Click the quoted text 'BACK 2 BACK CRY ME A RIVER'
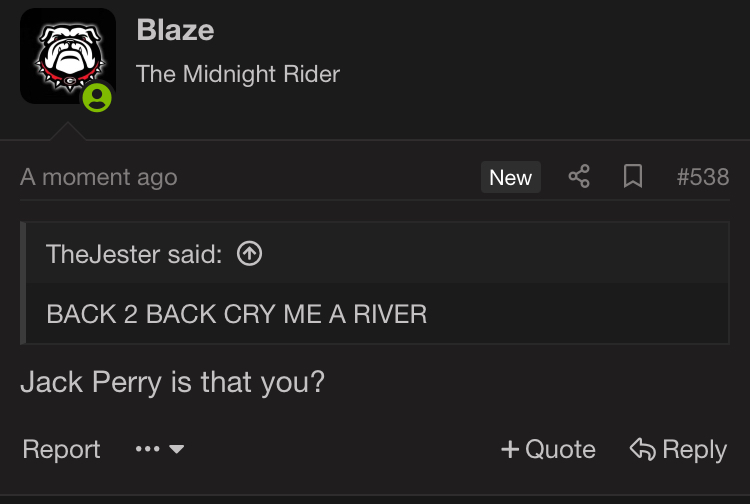The height and width of the screenshot is (504, 750). point(237,313)
